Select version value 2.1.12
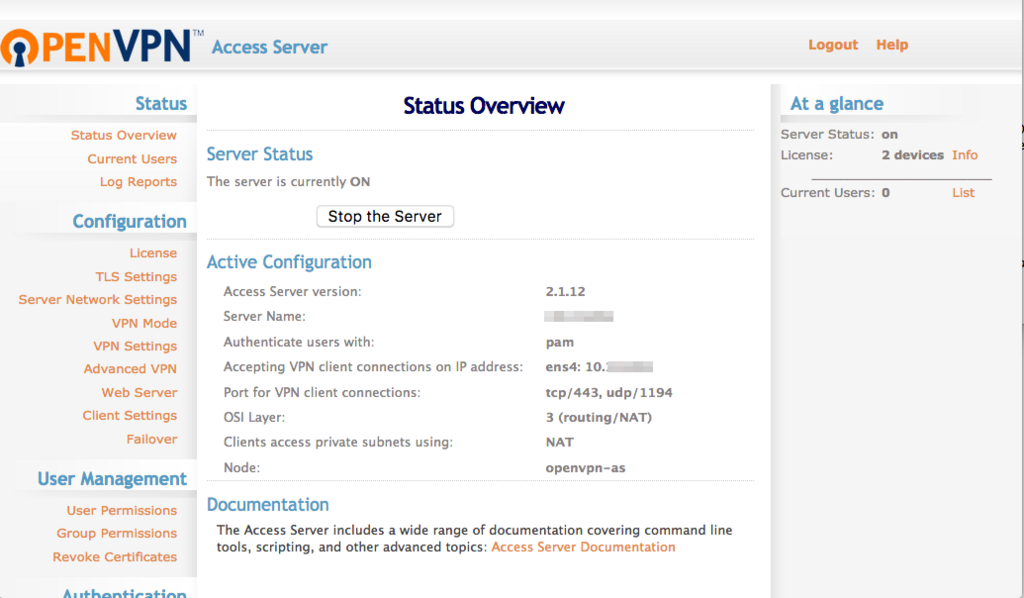The height and width of the screenshot is (598, 1024). click(566, 291)
